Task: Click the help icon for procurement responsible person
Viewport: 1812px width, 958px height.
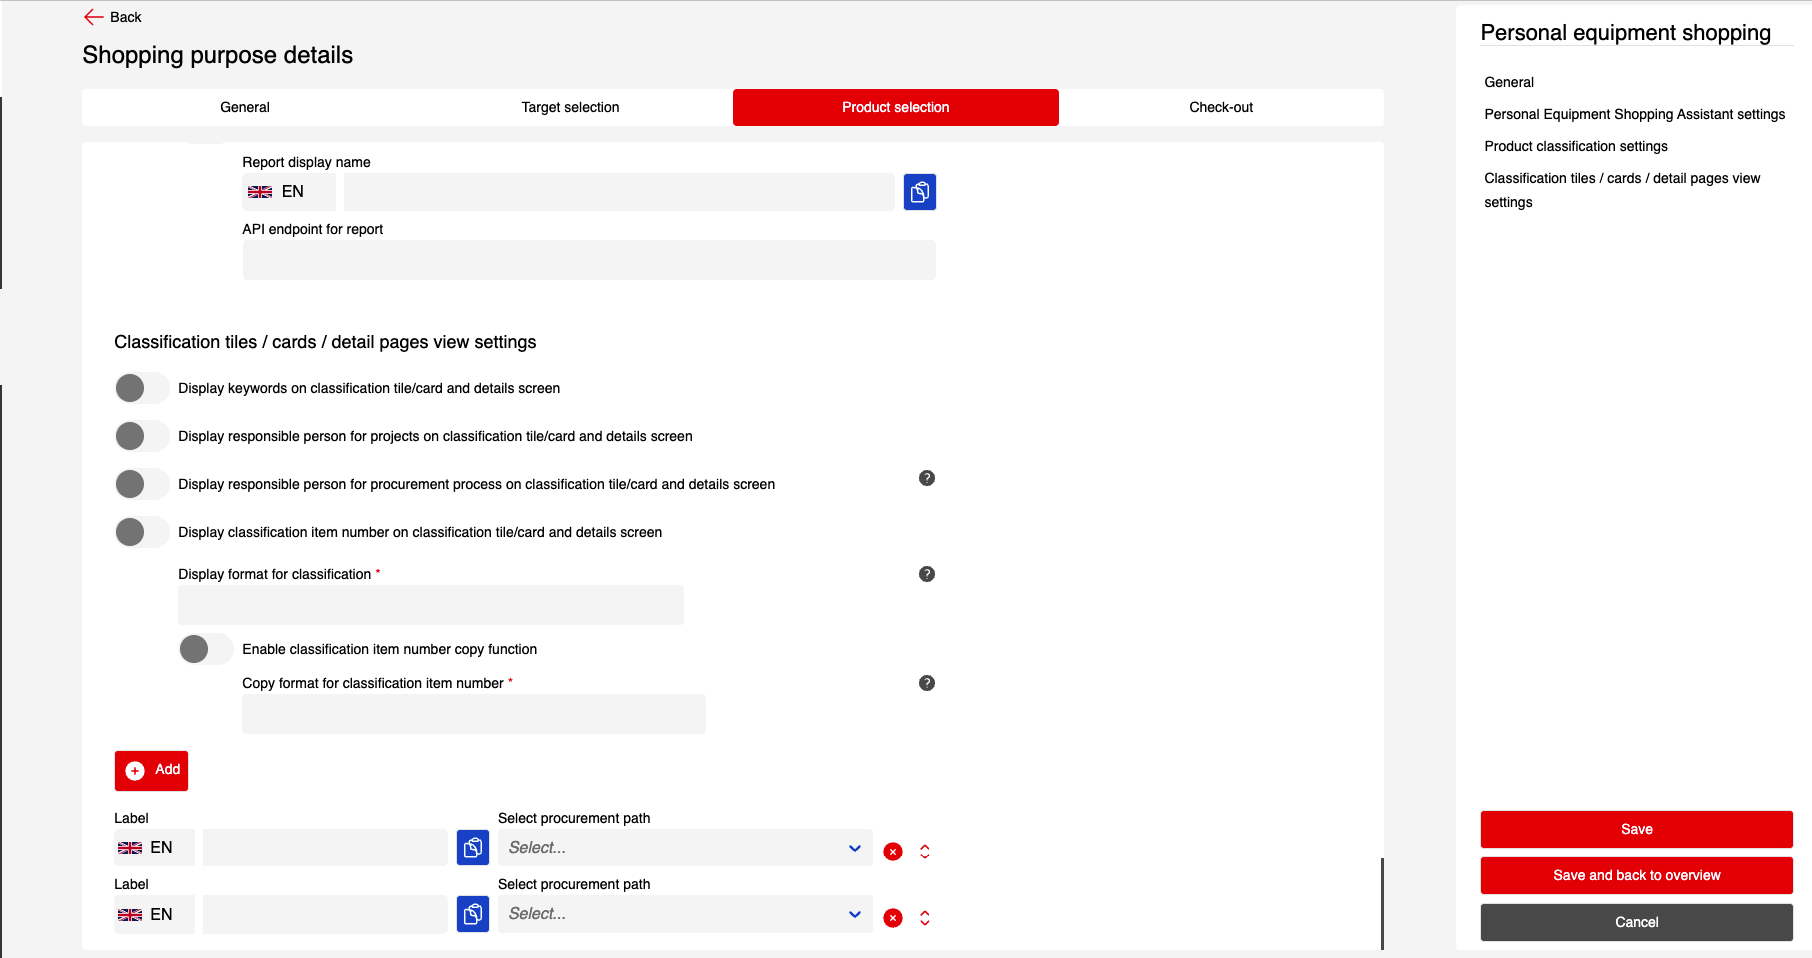Action: point(926,478)
